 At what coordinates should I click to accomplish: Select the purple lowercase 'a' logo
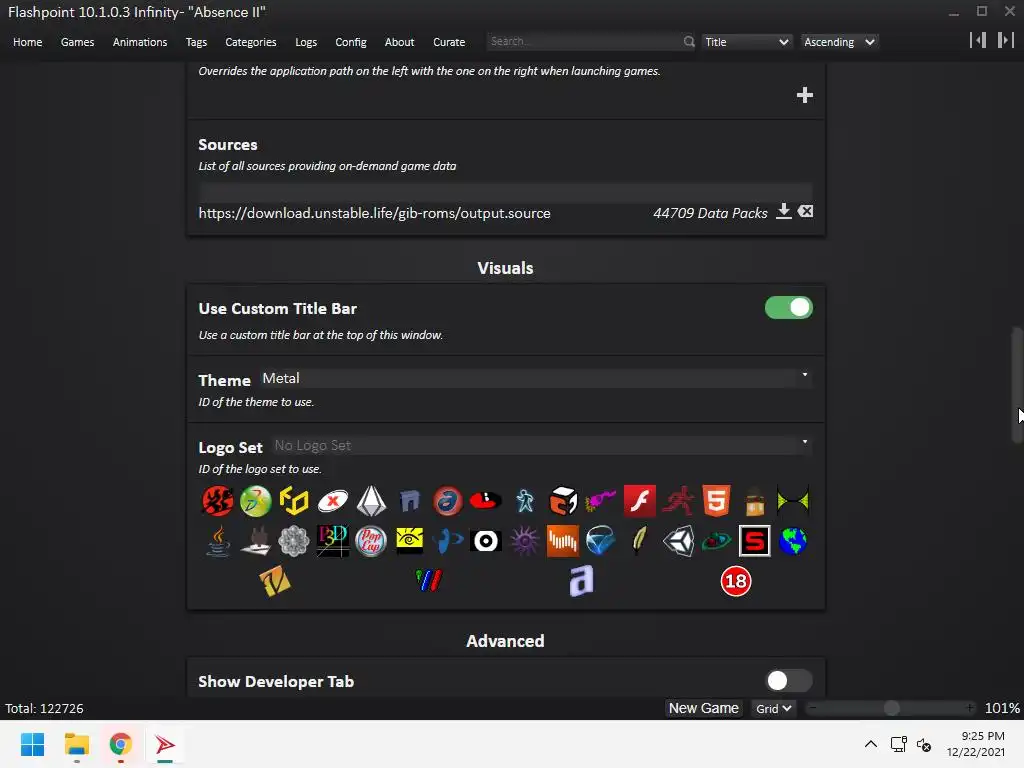581,581
